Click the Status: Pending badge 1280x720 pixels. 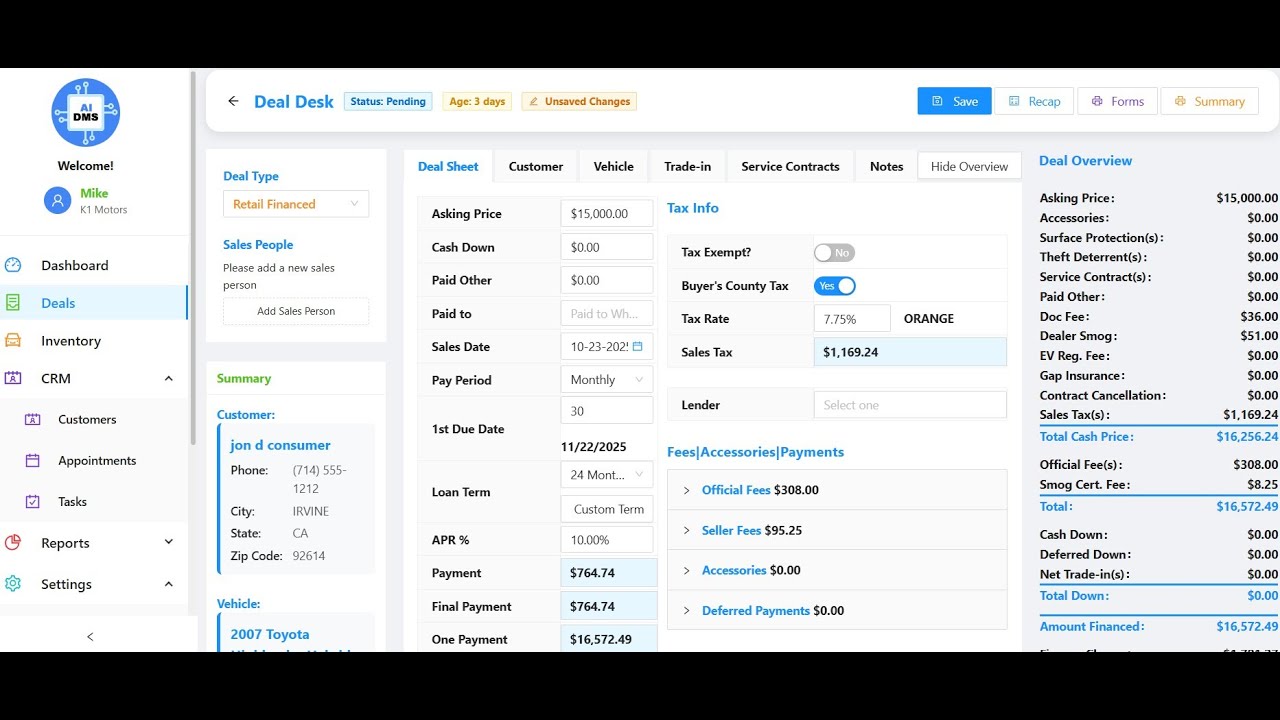pyautogui.click(x=388, y=101)
